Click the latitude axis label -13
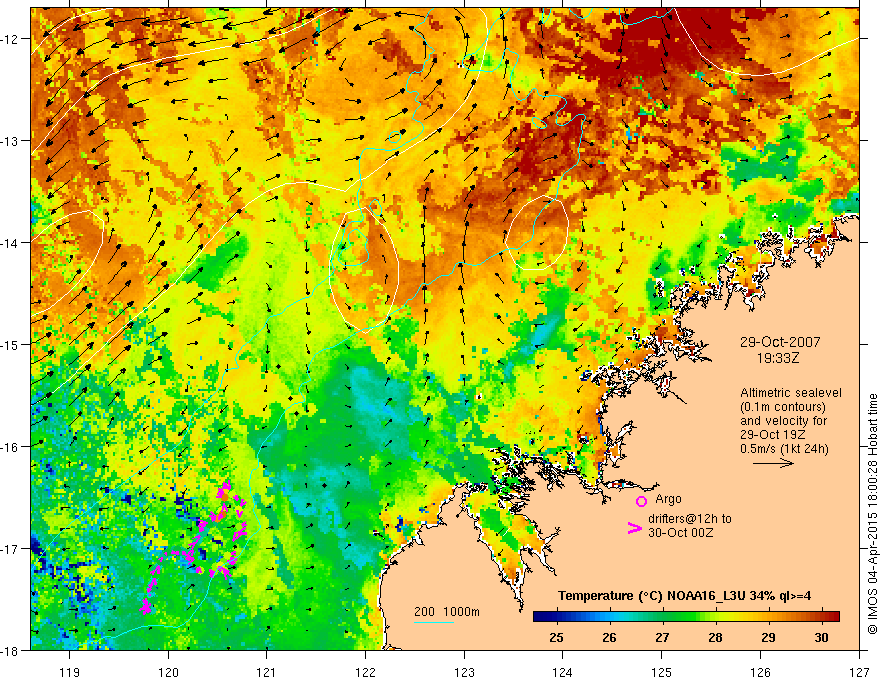 coord(11,141)
